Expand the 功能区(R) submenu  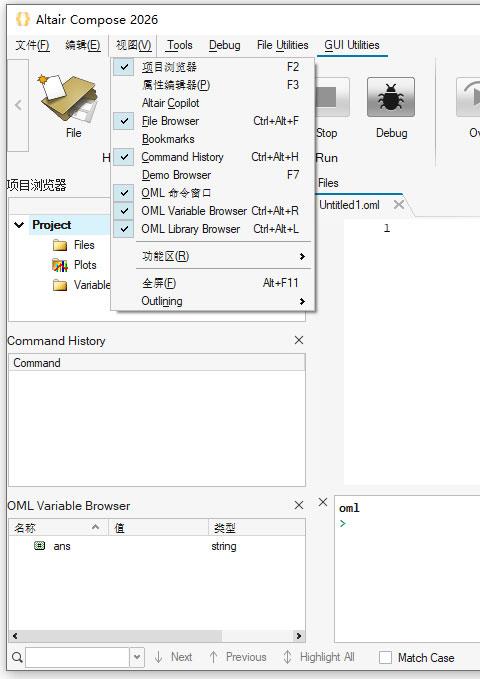click(212, 256)
